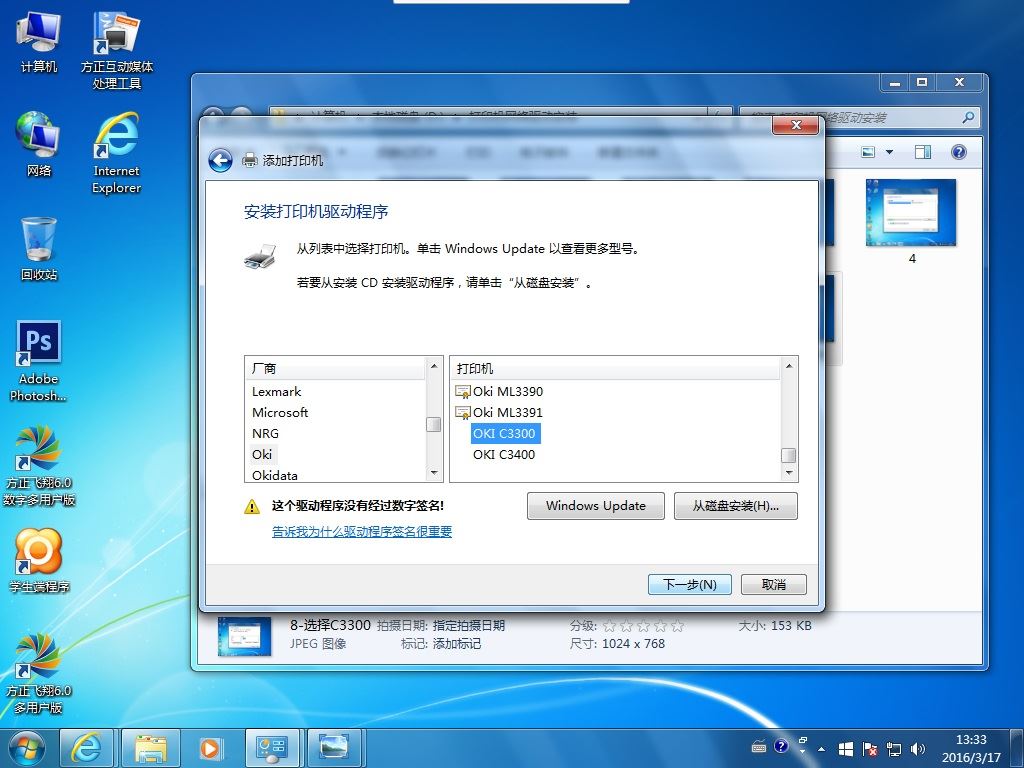
Task: Expand the view options dropdown arrow in Explorer
Action: click(889, 152)
